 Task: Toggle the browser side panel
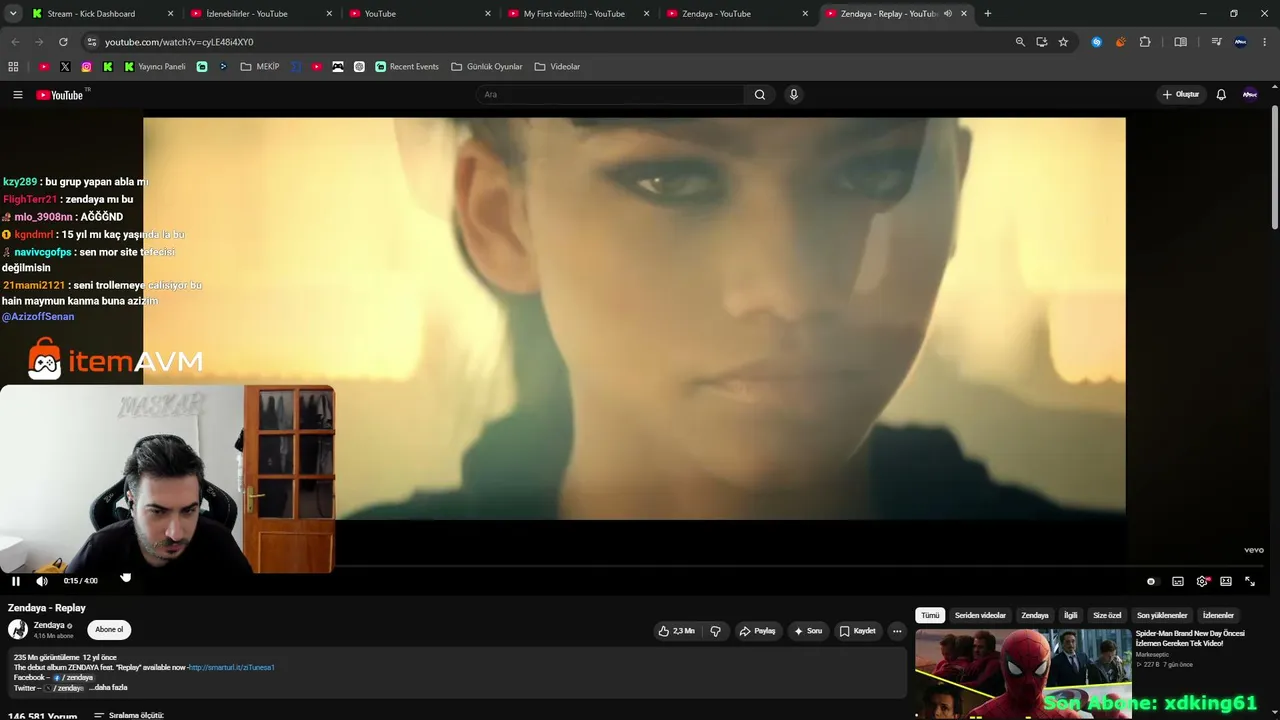click(1181, 42)
